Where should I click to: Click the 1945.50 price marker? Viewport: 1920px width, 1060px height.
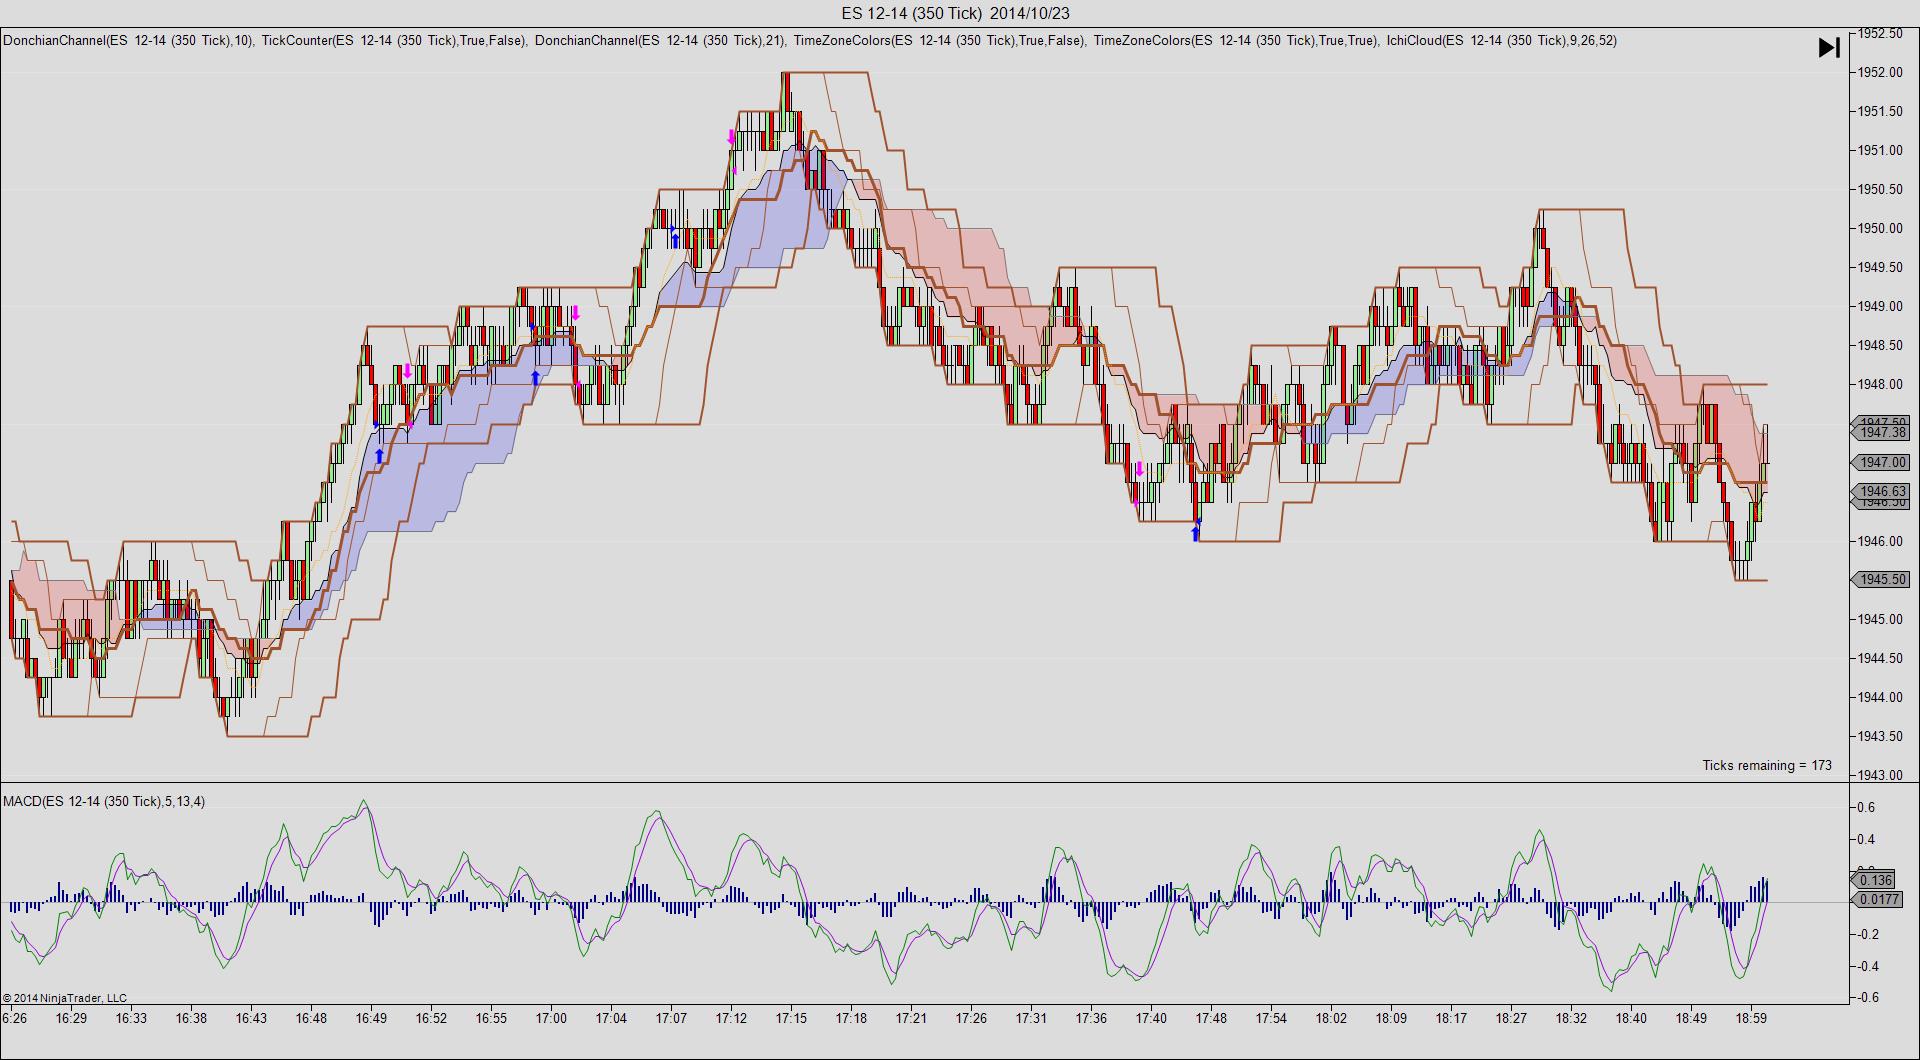[1882, 579]
